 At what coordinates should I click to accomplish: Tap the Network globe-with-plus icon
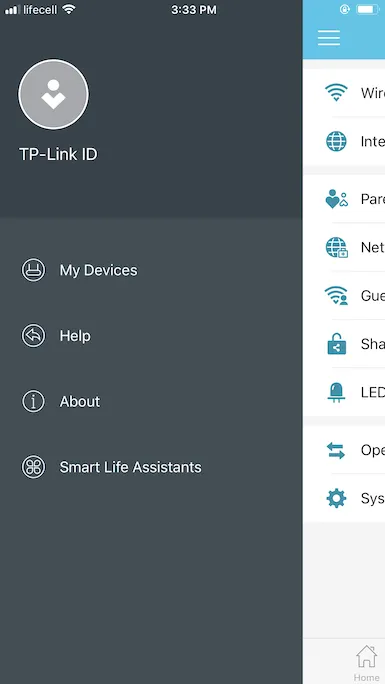(x=337, y=247)
